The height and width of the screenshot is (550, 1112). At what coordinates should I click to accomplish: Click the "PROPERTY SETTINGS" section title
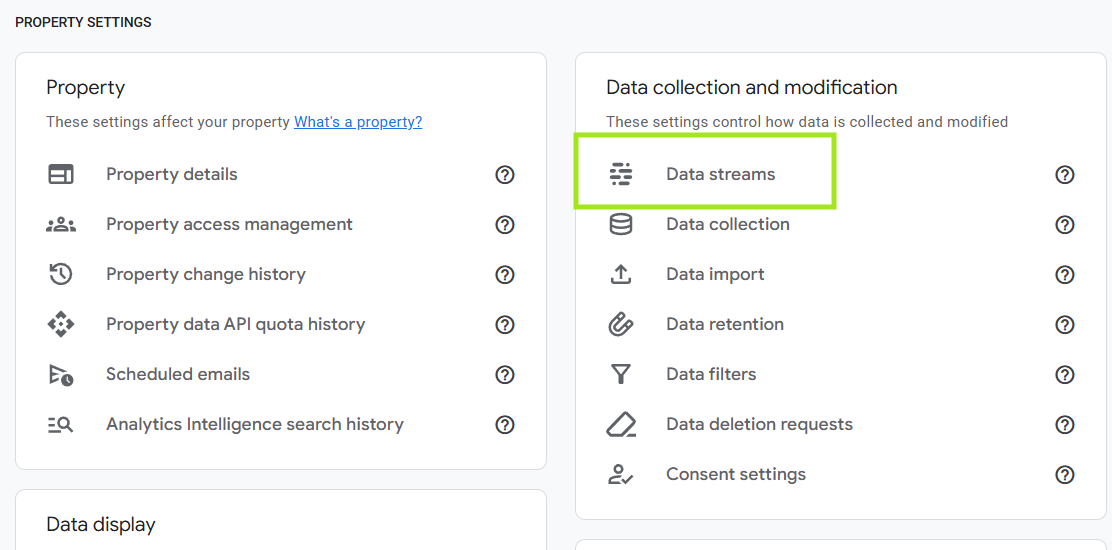coord(83,23)
